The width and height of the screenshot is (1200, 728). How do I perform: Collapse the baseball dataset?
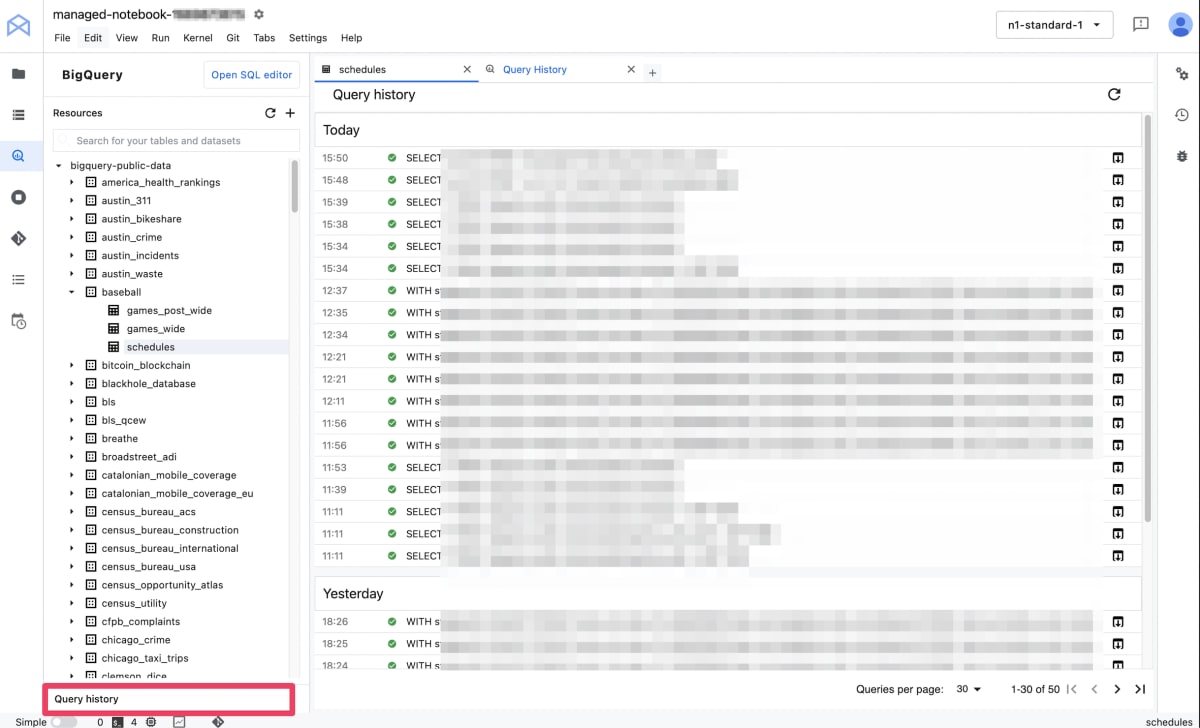coord(72,292)
